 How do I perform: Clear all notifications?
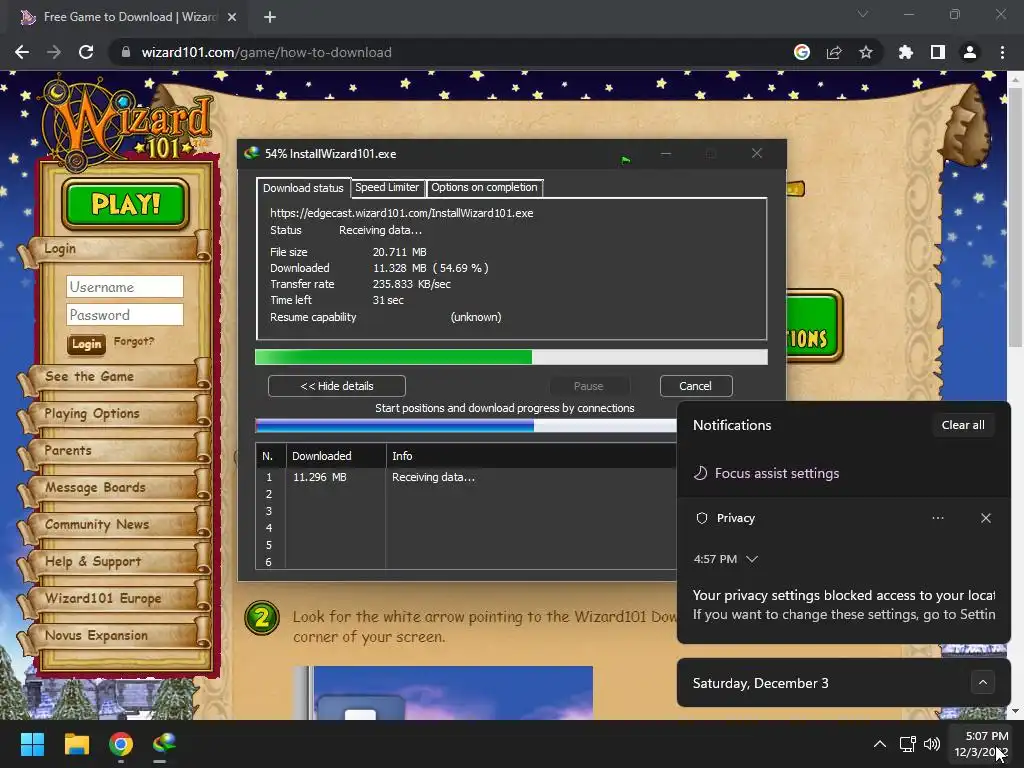point(963,425)
